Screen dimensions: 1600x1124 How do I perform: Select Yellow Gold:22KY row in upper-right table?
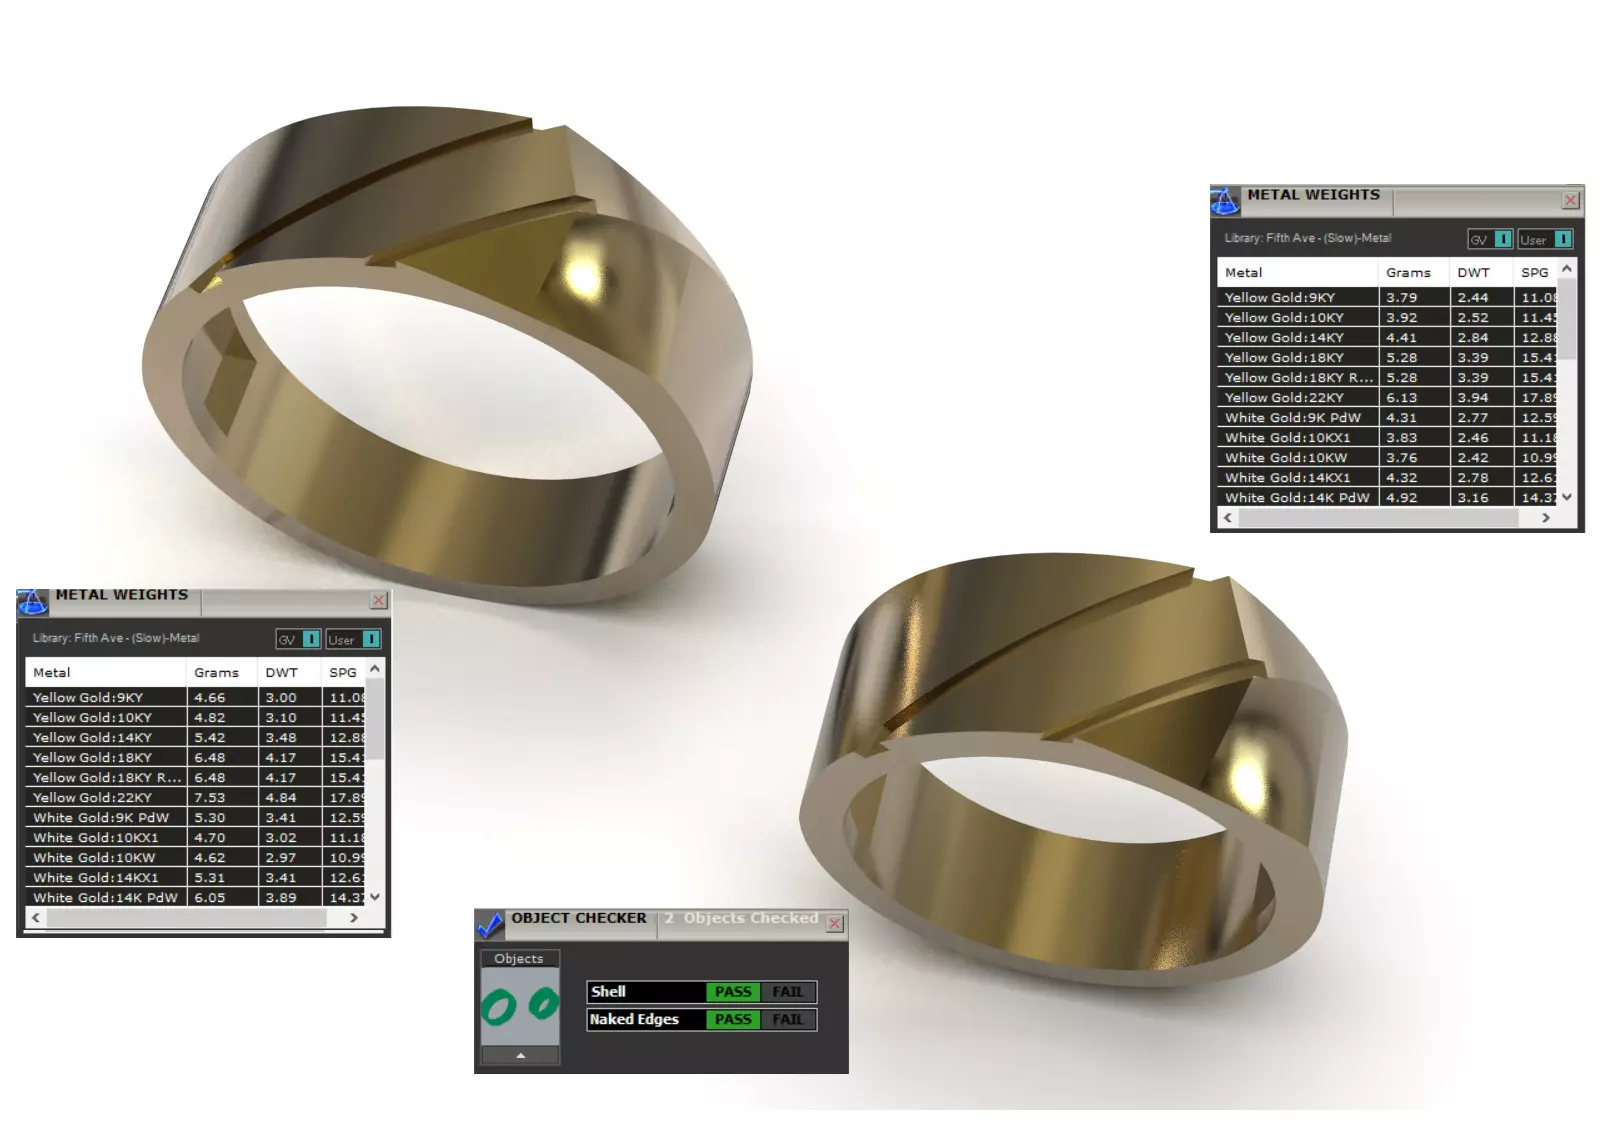pyautogui.click(x=1387, y=397)
